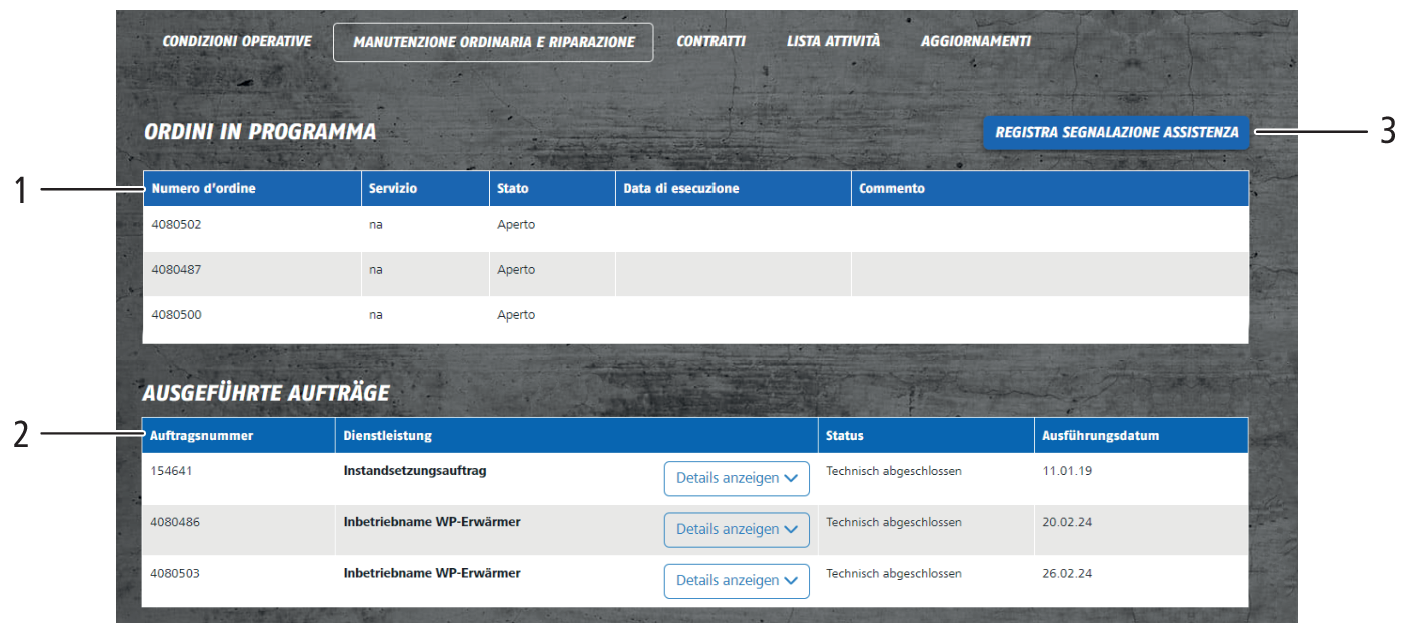Click the Stato column header
The height and width of the screenshot is (623, 1414).
552,188
